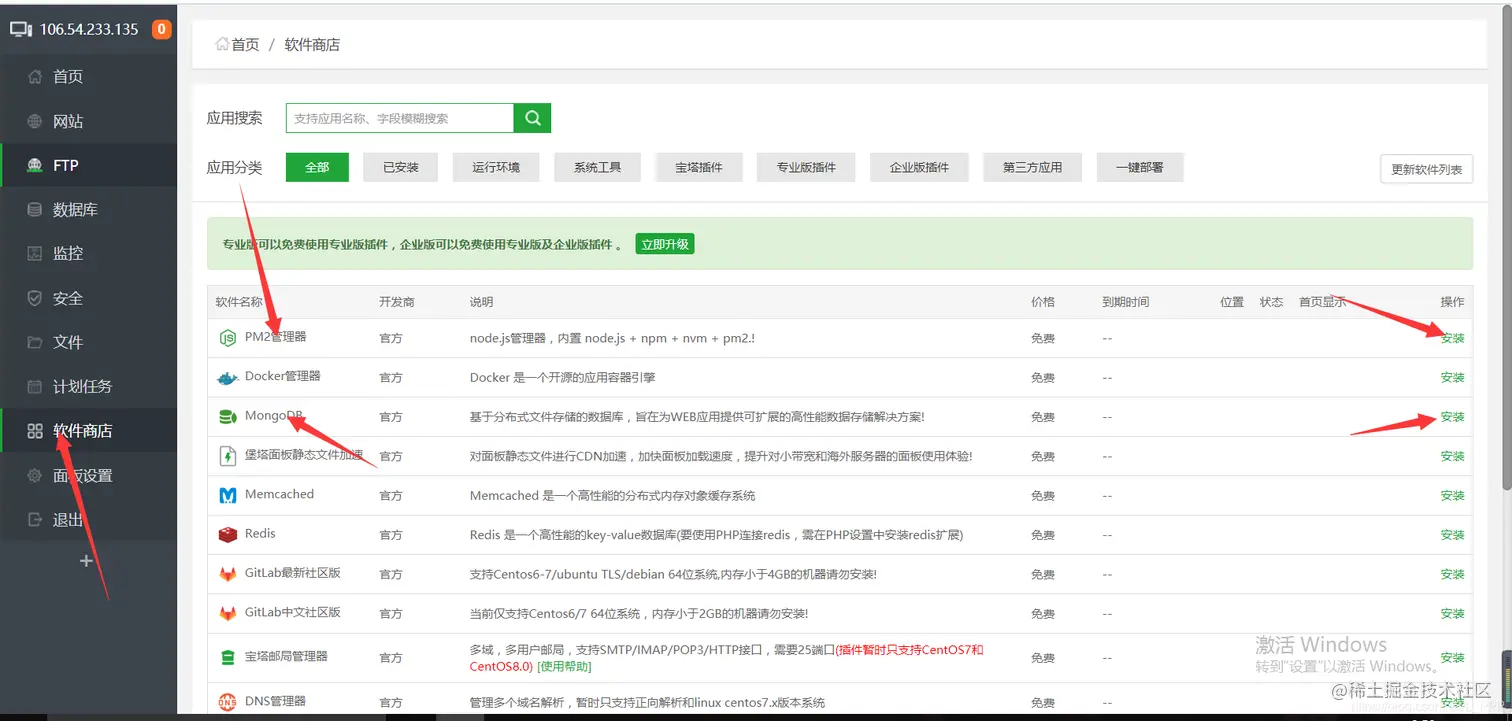Click the Docker管理器 whale icon
This screenshot has width=1512, height=721.
[227, 378]
